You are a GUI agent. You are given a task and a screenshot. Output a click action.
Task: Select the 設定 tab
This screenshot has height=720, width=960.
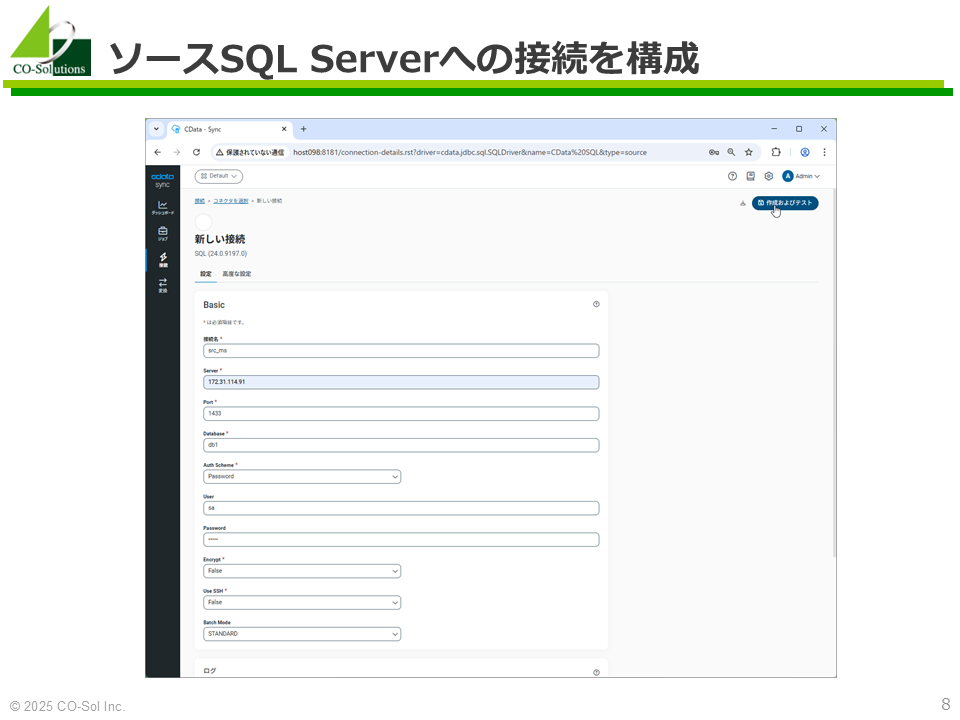206,274
